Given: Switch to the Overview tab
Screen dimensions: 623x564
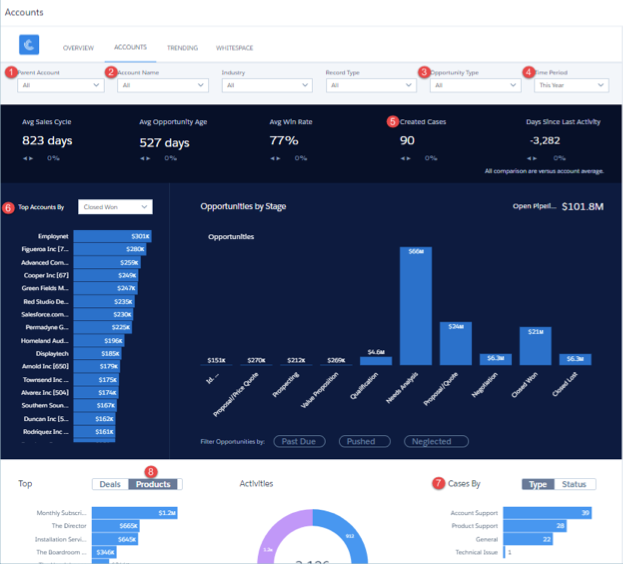Looking at the screenshot, I should pos(78,48).
